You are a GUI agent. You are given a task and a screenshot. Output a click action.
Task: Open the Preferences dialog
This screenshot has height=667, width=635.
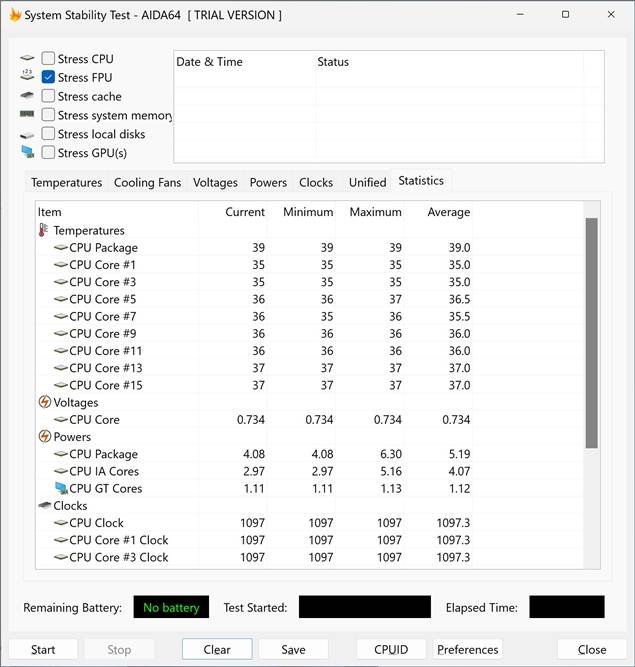click(467, 649)
